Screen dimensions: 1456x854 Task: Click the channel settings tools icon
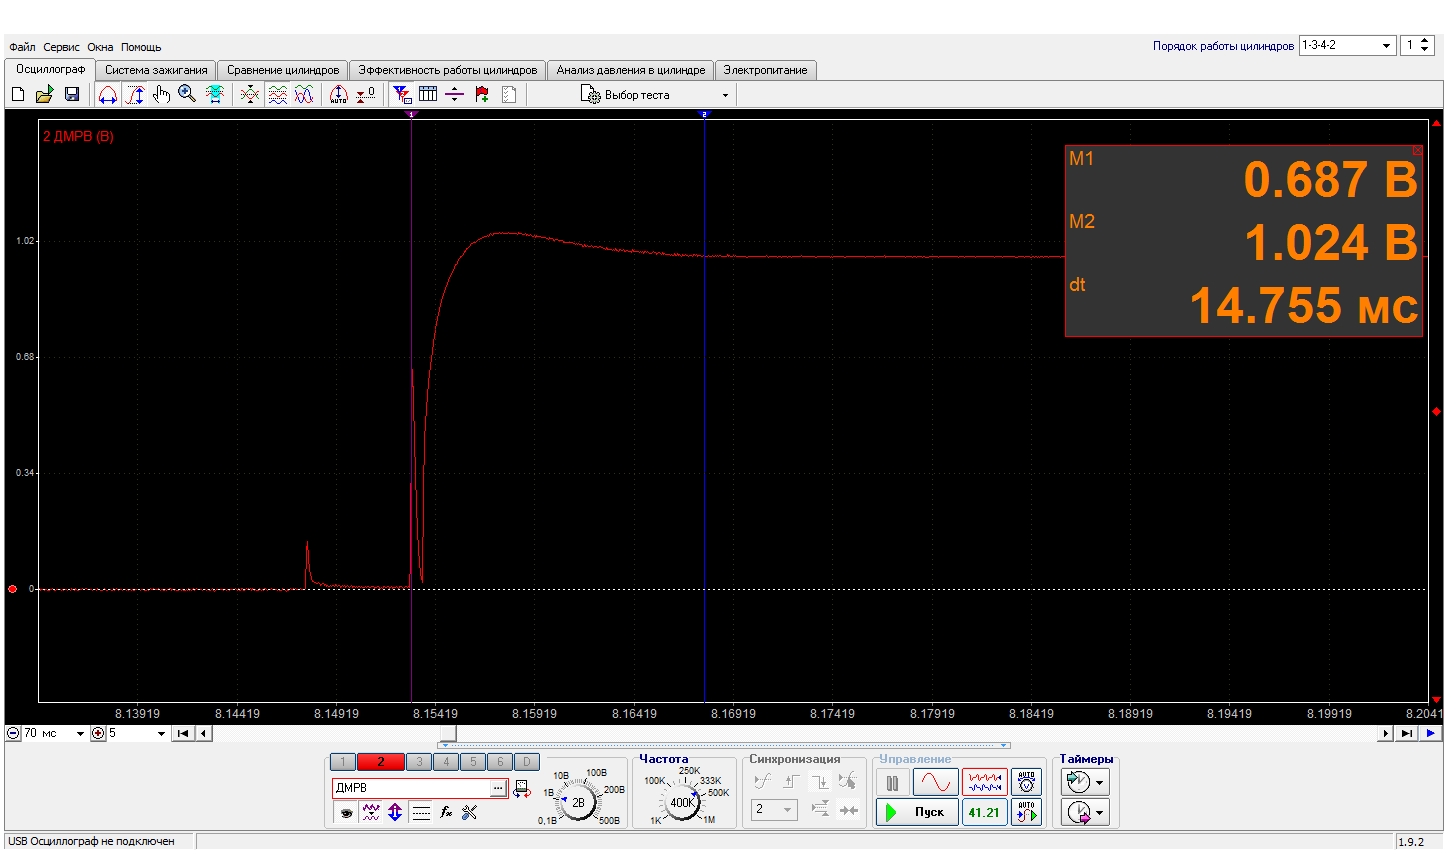coord(469,812)
